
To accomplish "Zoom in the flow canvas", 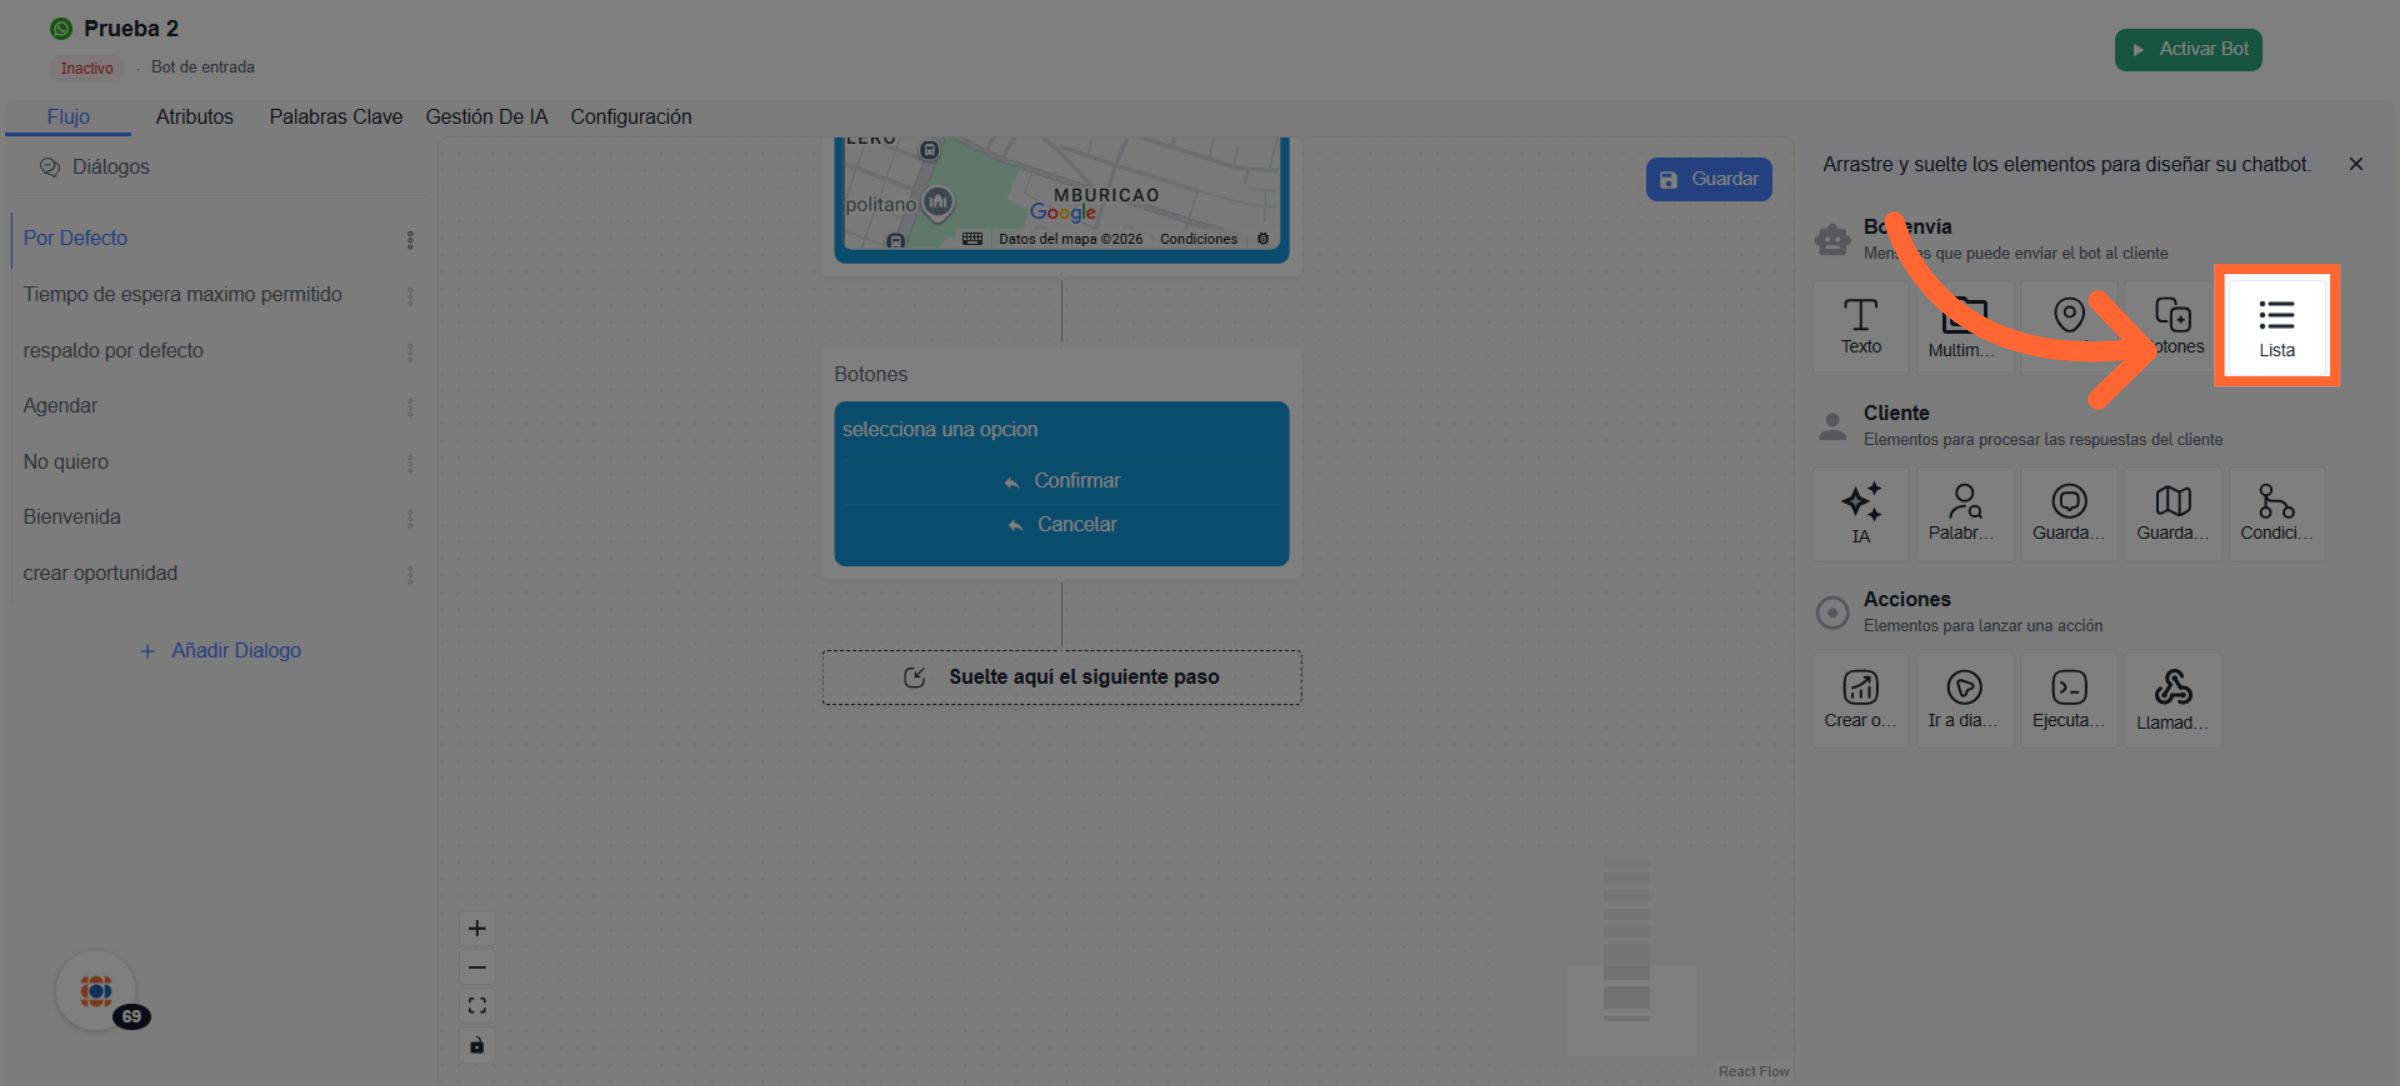I will [477, 928].
